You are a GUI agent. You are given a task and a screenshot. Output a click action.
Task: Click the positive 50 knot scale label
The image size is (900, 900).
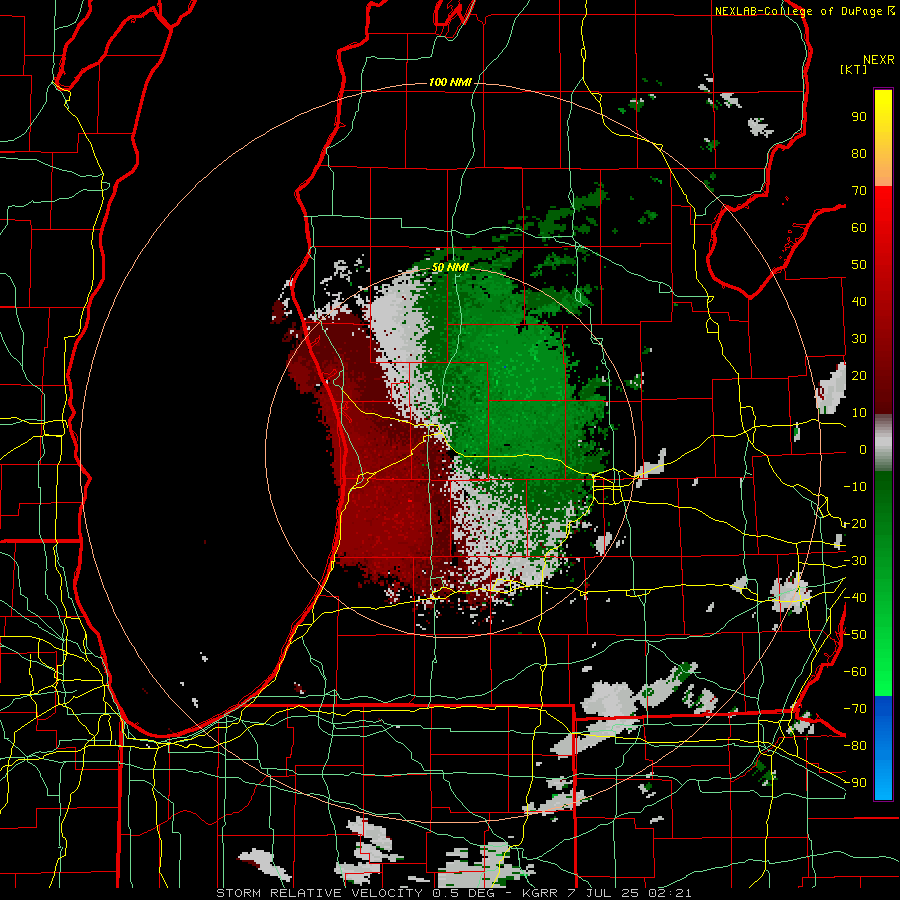point(859,265)
